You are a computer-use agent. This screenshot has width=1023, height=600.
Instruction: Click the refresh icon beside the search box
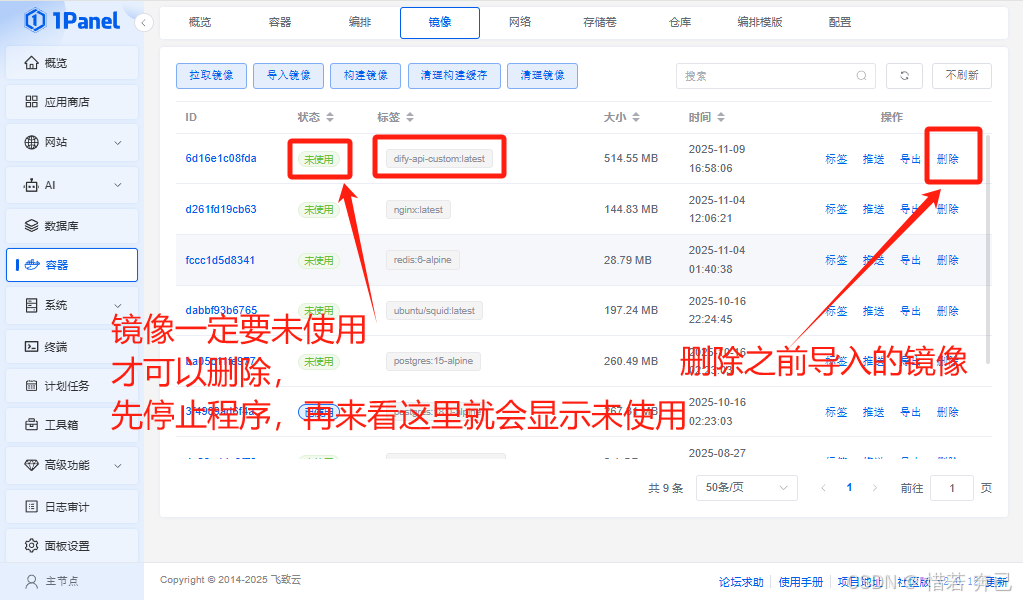[x=904, y=75]
